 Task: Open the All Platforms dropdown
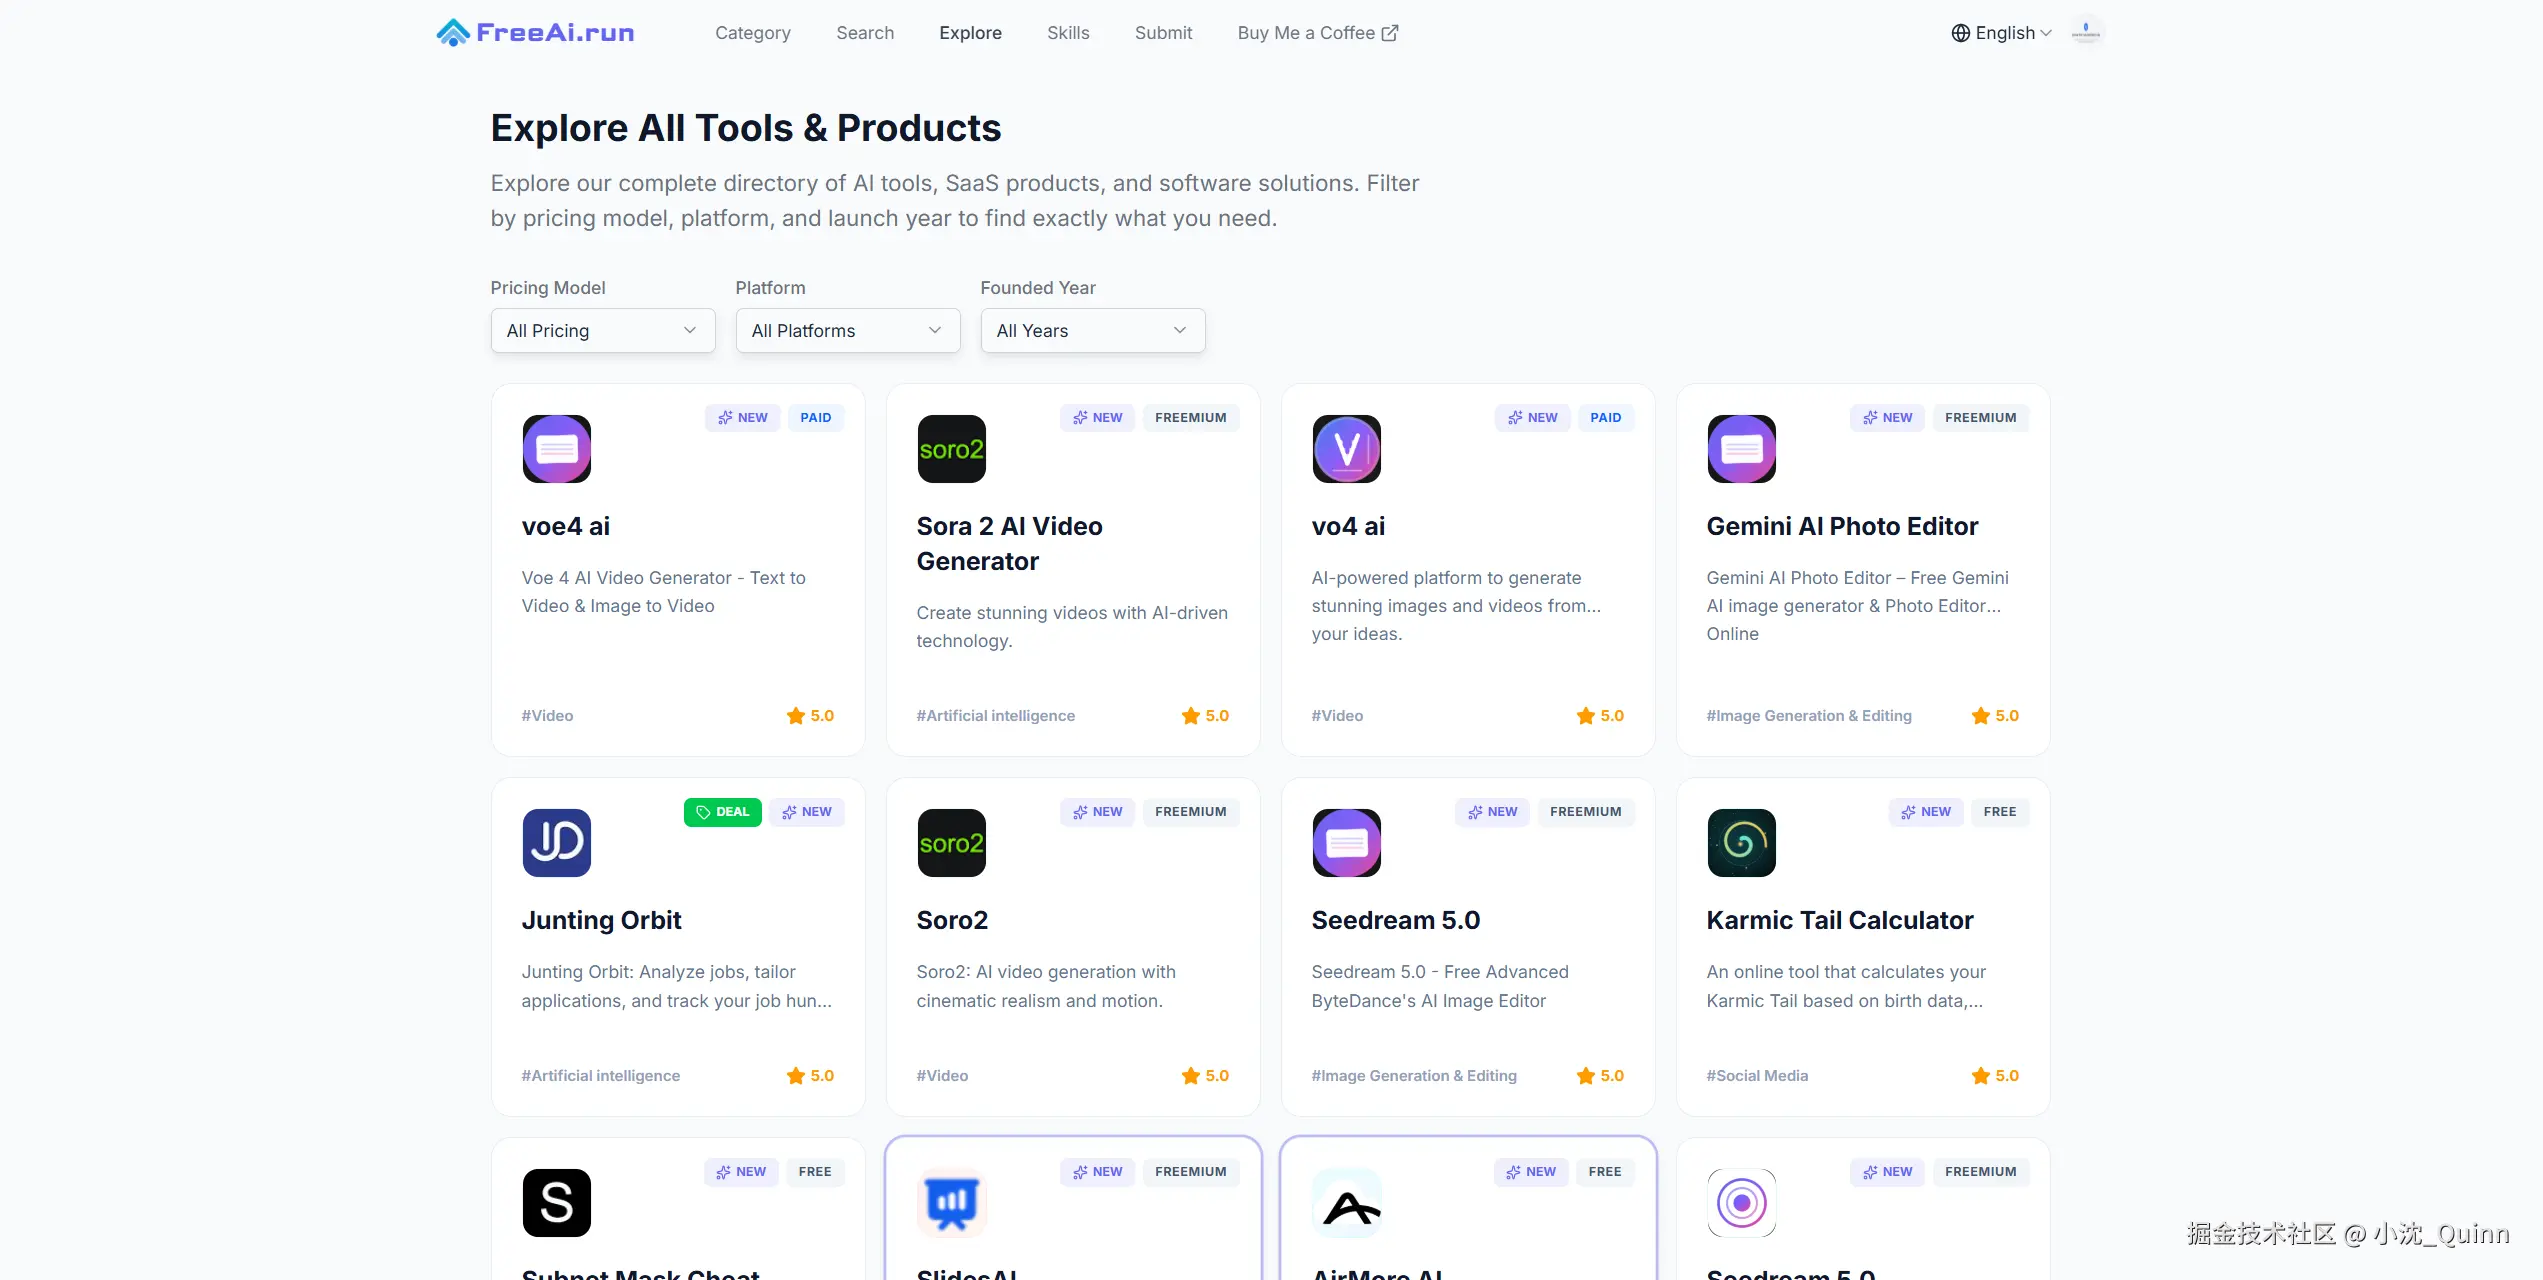point(848,331)
